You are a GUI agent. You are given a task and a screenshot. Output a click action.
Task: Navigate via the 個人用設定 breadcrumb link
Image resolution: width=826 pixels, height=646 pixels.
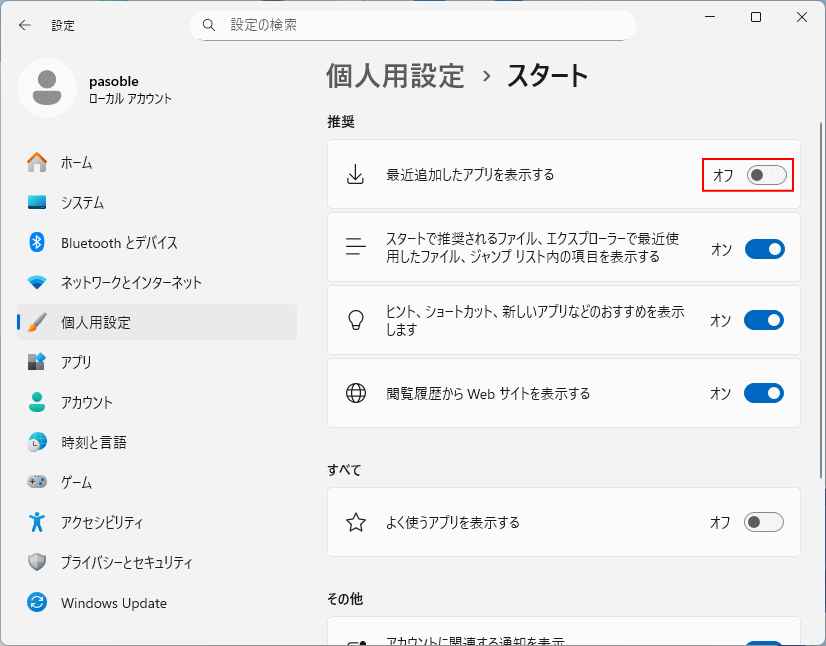coord(394,74)
